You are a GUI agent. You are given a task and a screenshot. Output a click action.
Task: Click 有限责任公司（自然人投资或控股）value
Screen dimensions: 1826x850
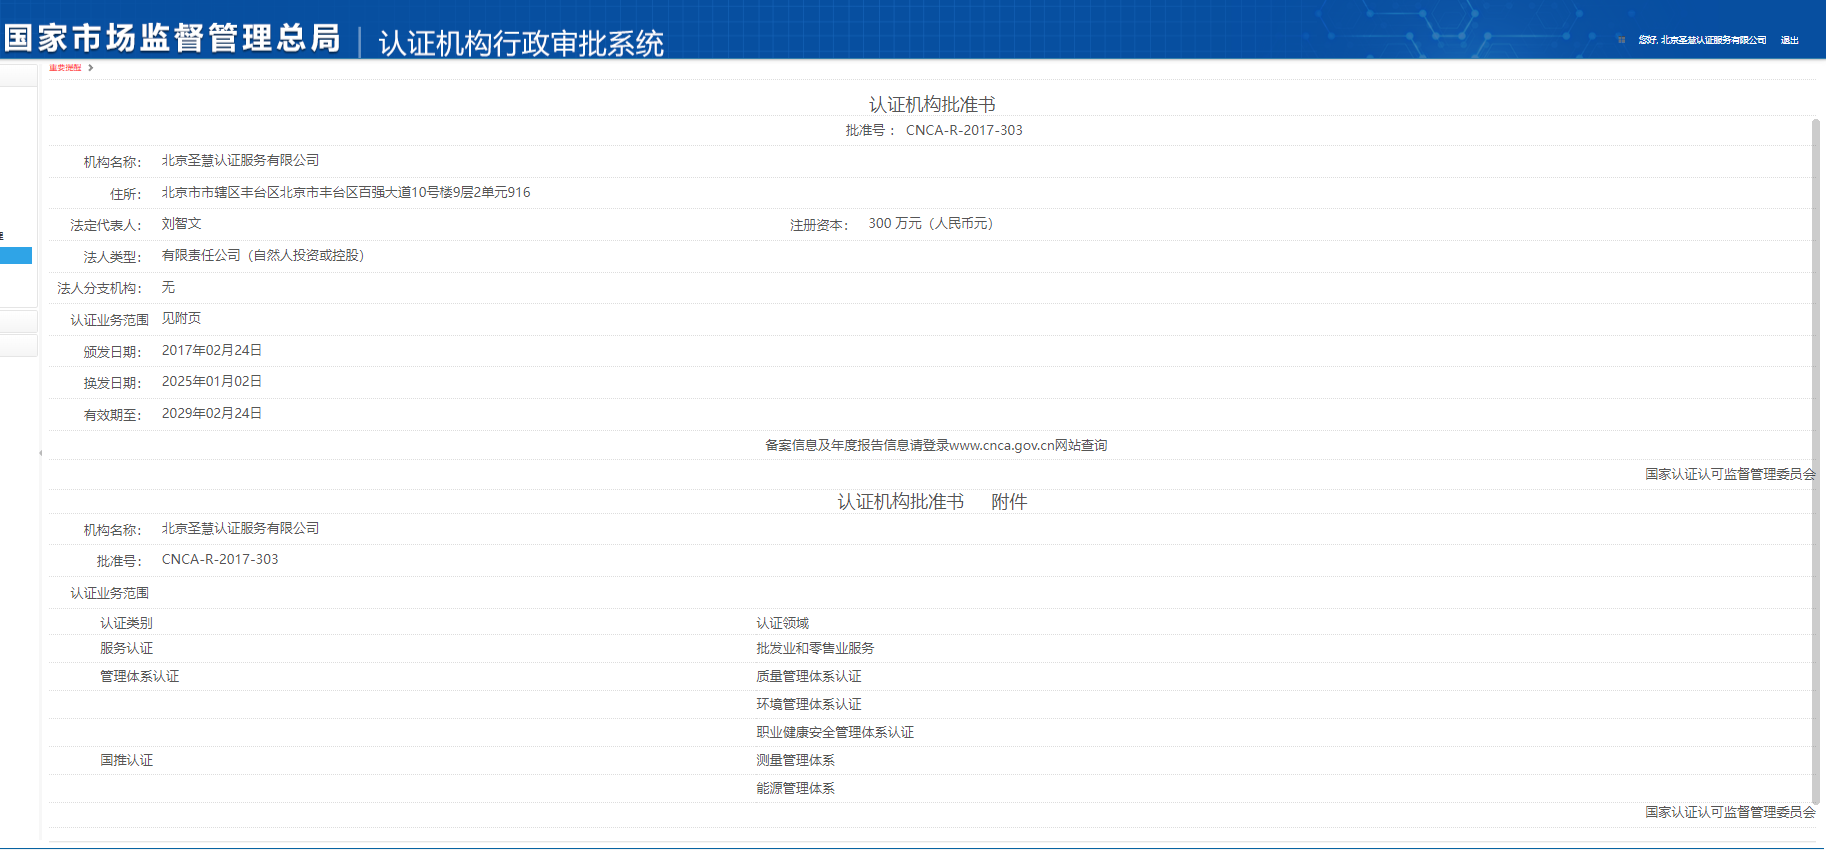(x=263, y=255)
